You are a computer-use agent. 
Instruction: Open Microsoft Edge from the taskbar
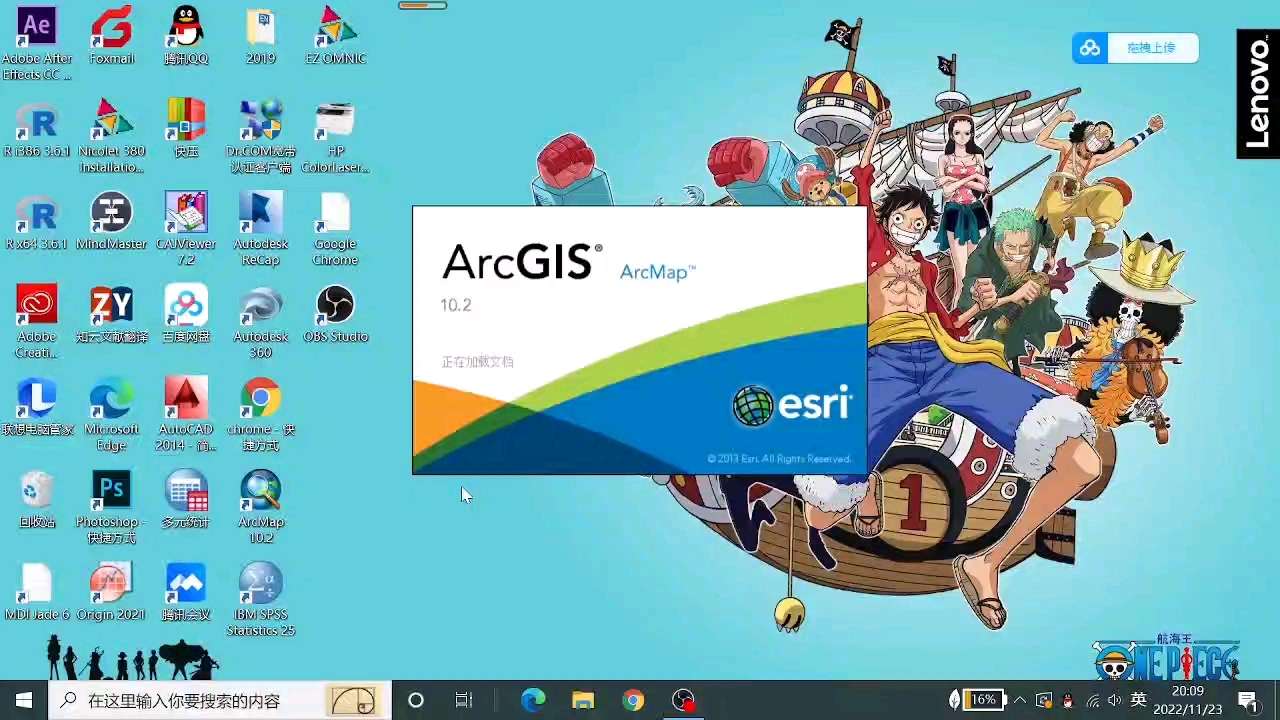(x=533, y=700)
